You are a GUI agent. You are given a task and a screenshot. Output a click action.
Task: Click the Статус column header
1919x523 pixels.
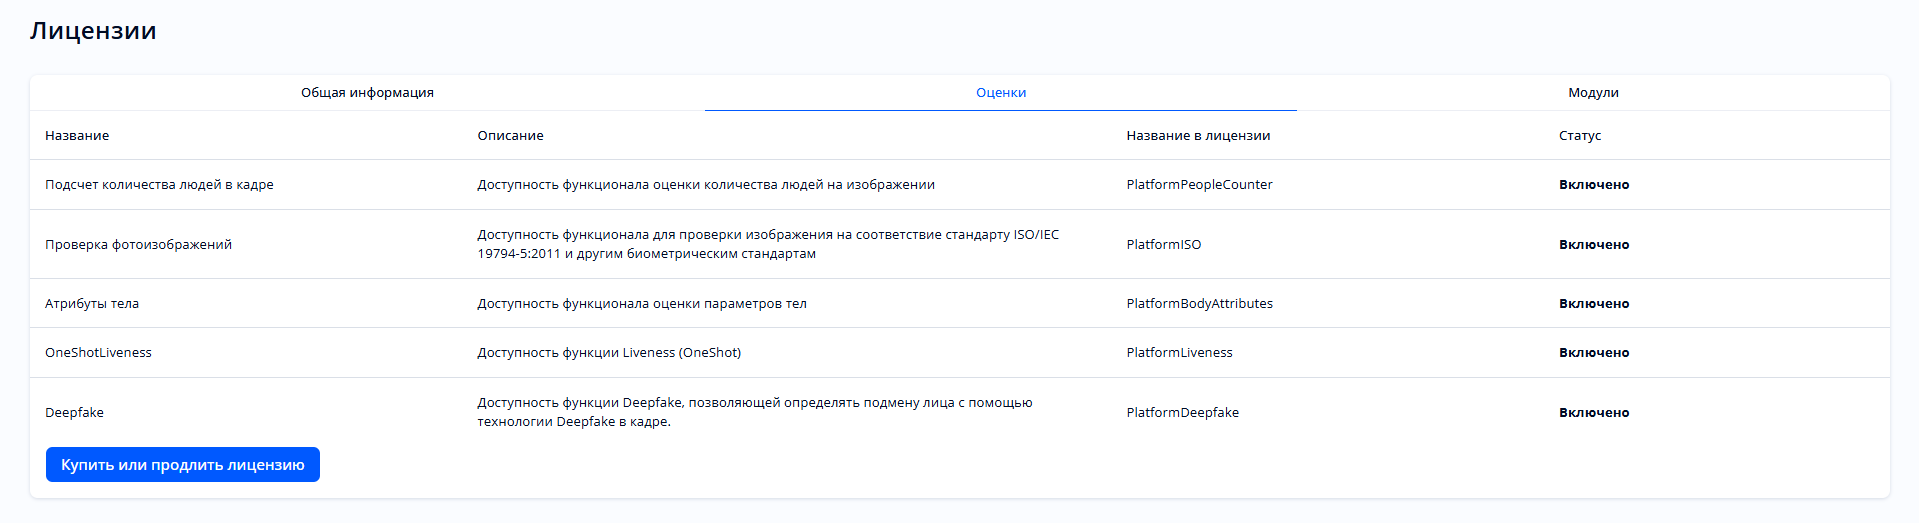1579,136
